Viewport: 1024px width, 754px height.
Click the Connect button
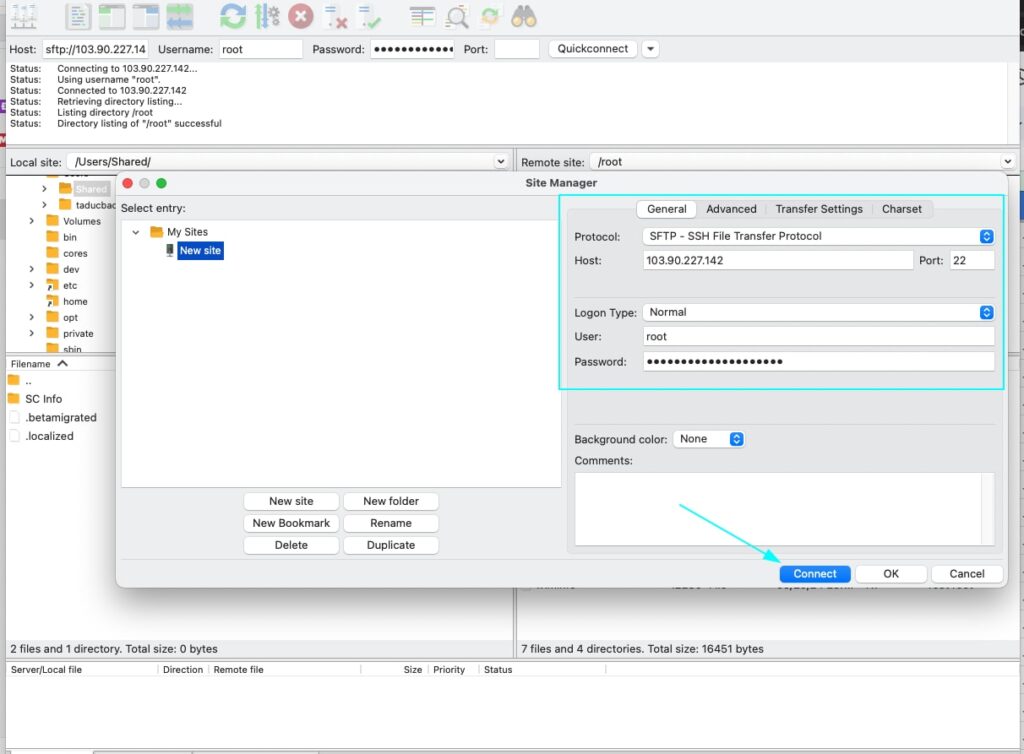pos(815,574)
